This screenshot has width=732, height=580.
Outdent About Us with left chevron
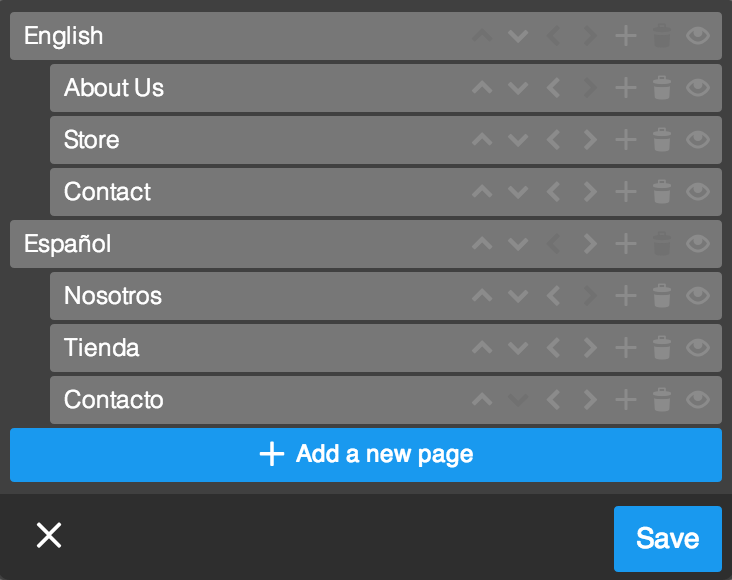pos(553,88)
